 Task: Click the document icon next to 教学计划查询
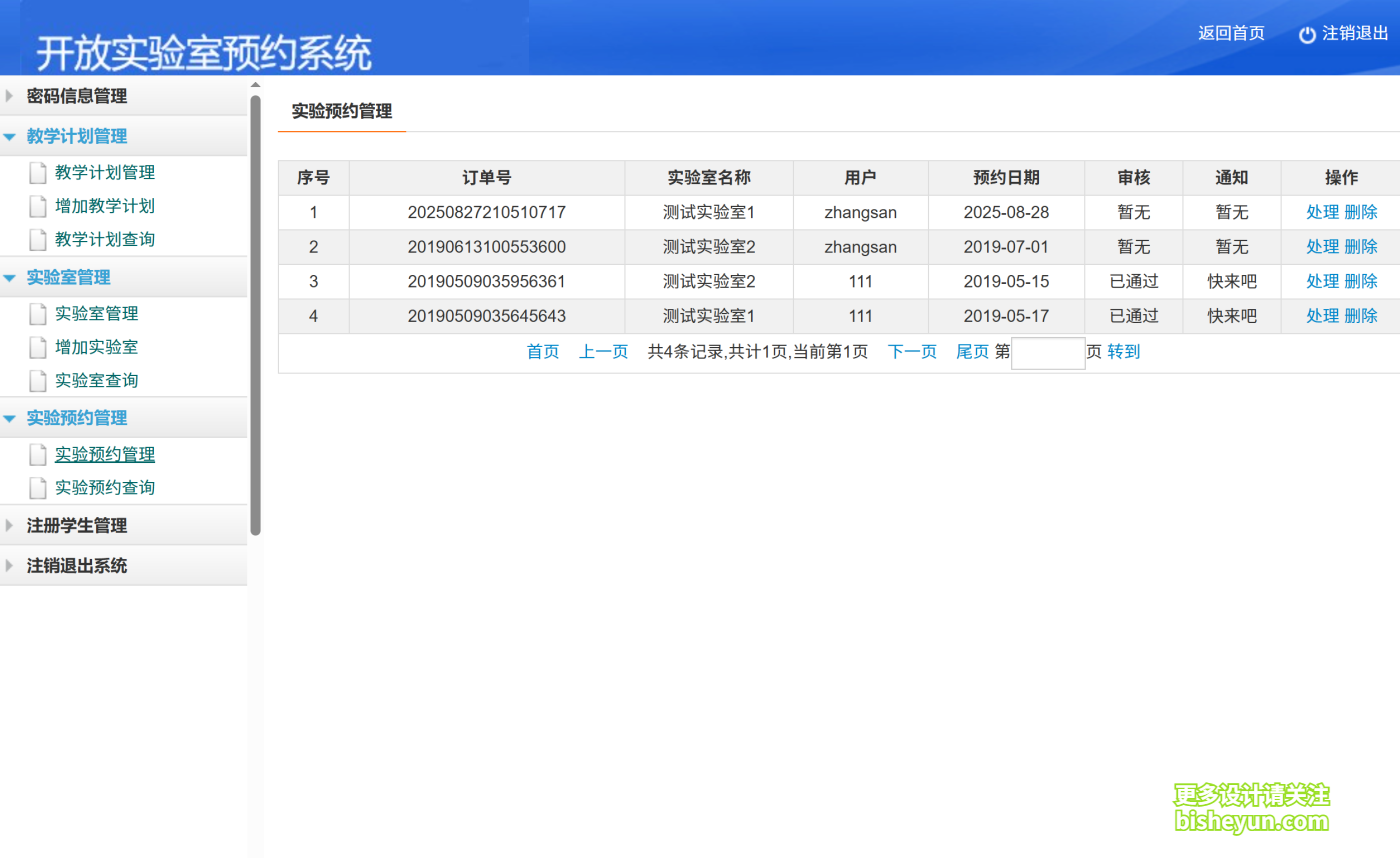point(38,240)
